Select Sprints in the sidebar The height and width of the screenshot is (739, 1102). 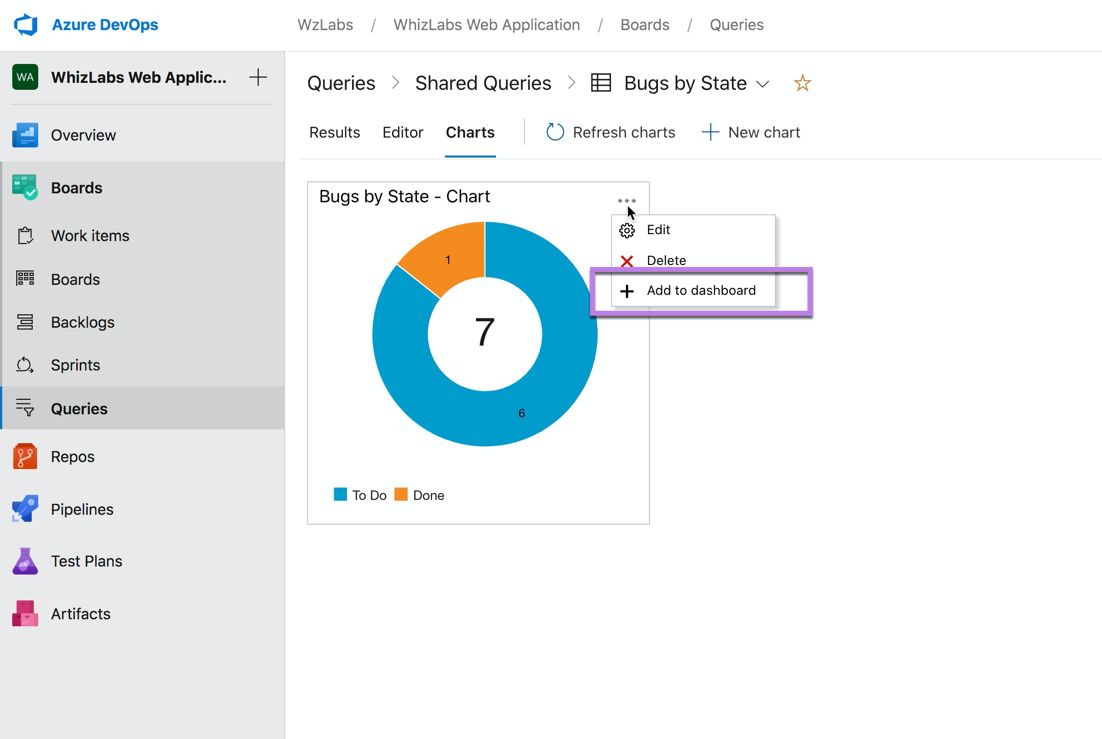pos(75,365)
